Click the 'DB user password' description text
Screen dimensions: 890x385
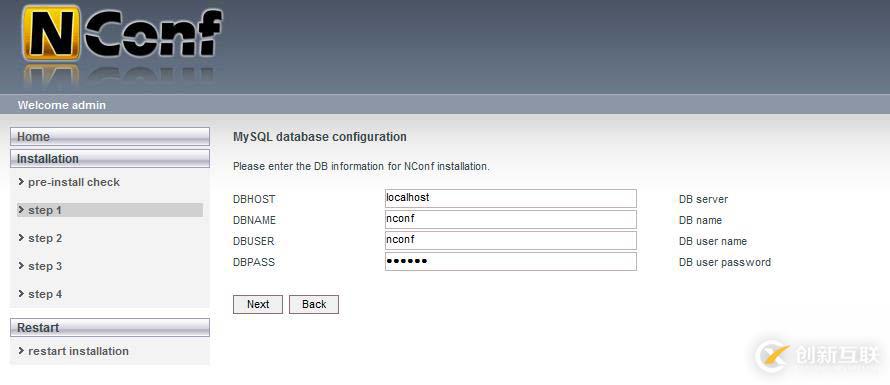725,262
